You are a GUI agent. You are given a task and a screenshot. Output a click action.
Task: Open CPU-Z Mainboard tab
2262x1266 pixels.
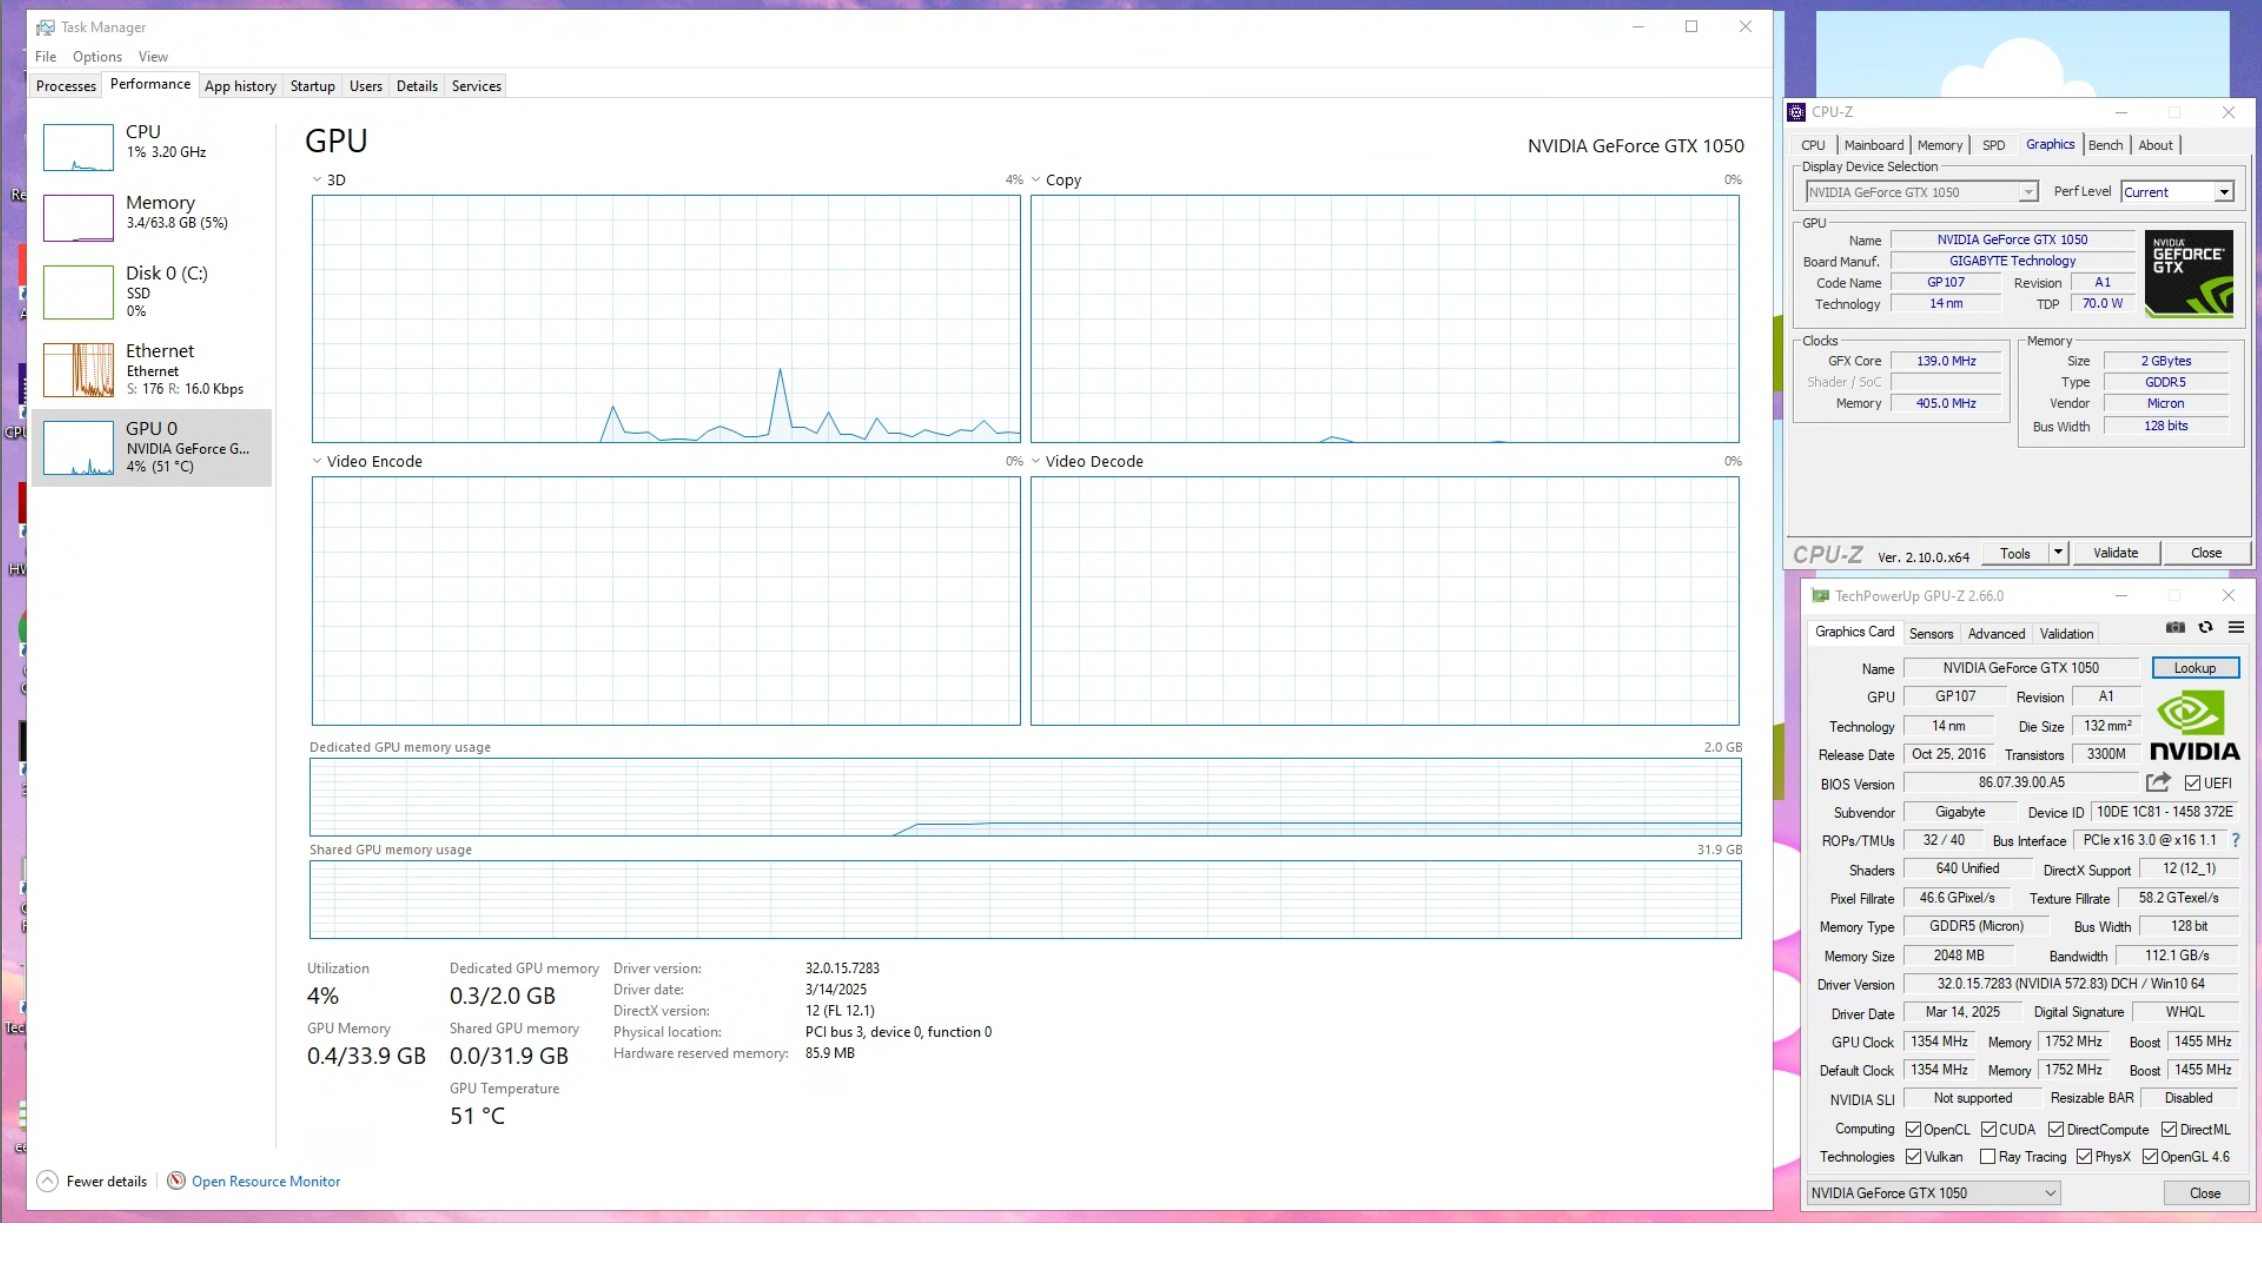[x=1873, y=145]
